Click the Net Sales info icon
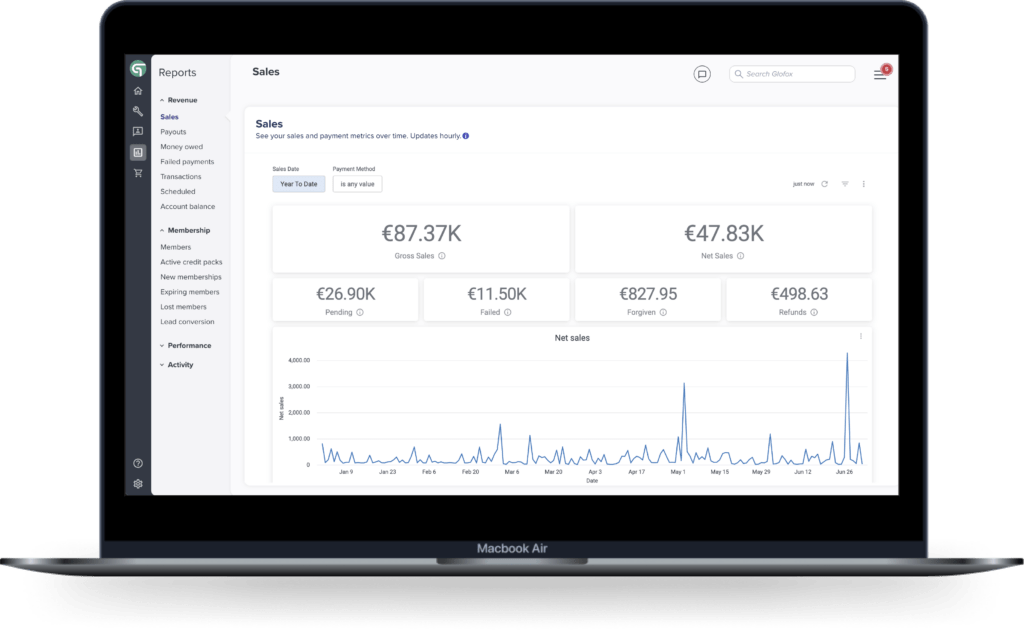The width and height of the screenshot is (1024, 631). (741, 256)
